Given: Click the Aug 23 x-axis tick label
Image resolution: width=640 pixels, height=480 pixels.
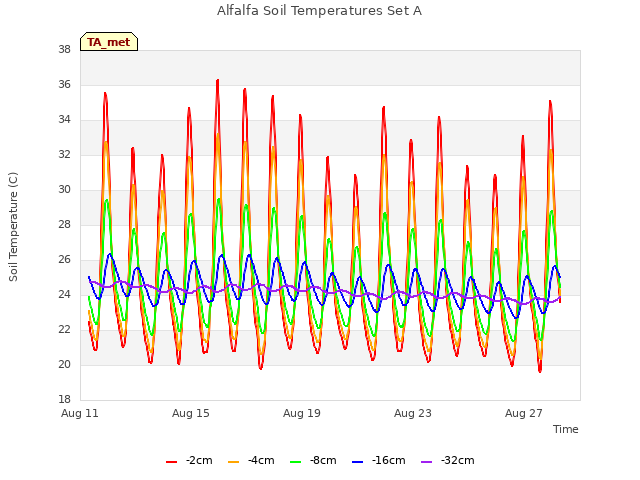Looking at the screenshot, I should [413, 413].
